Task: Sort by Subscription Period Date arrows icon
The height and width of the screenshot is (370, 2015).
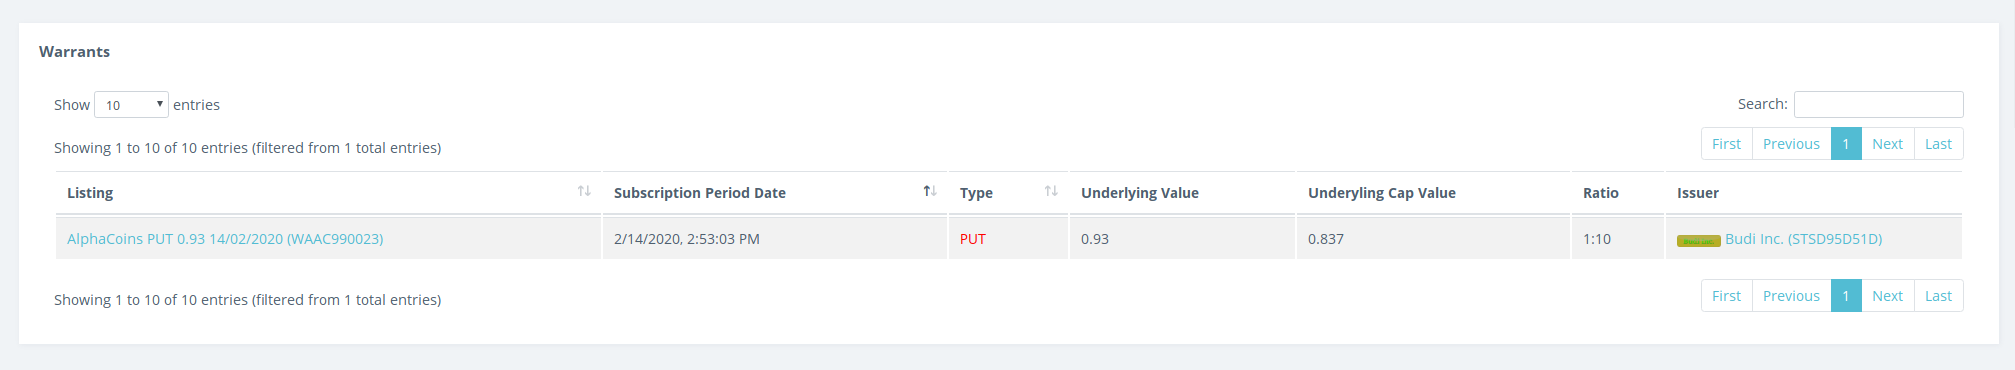Action: (x=930, y=191)
